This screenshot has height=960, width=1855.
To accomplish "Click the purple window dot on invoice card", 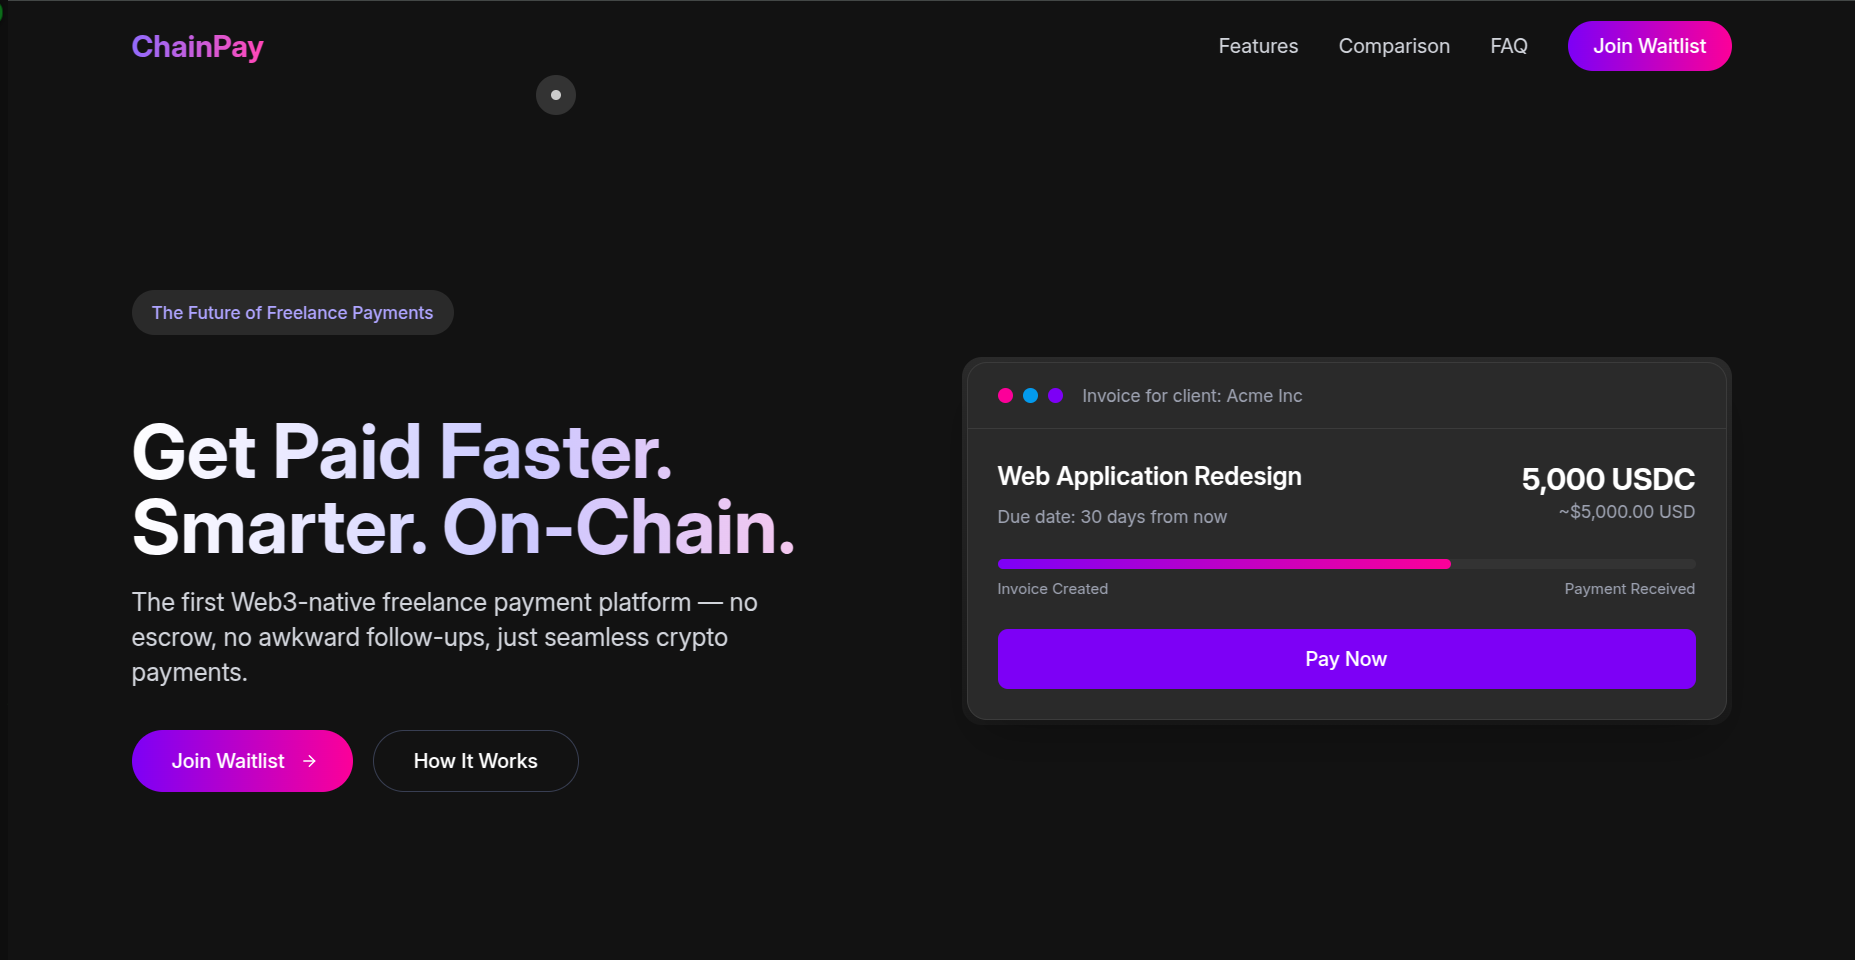I will (1056, 395).
